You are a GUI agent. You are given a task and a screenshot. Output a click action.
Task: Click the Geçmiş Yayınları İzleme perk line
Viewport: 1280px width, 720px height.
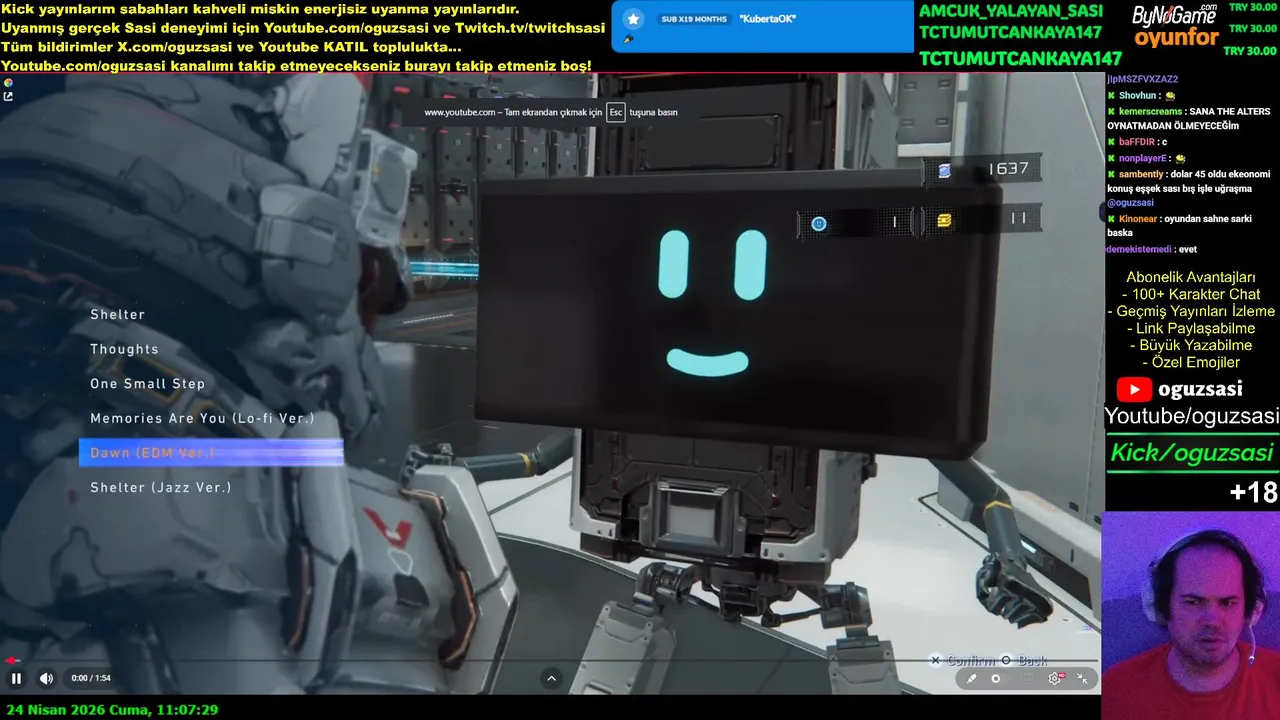(1191, 311)
